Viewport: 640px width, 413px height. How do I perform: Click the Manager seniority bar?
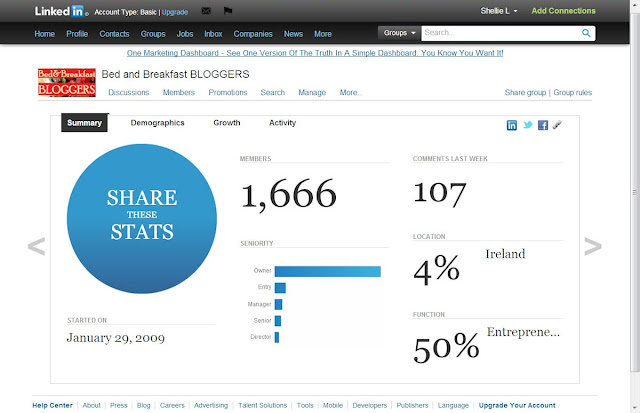278,304
